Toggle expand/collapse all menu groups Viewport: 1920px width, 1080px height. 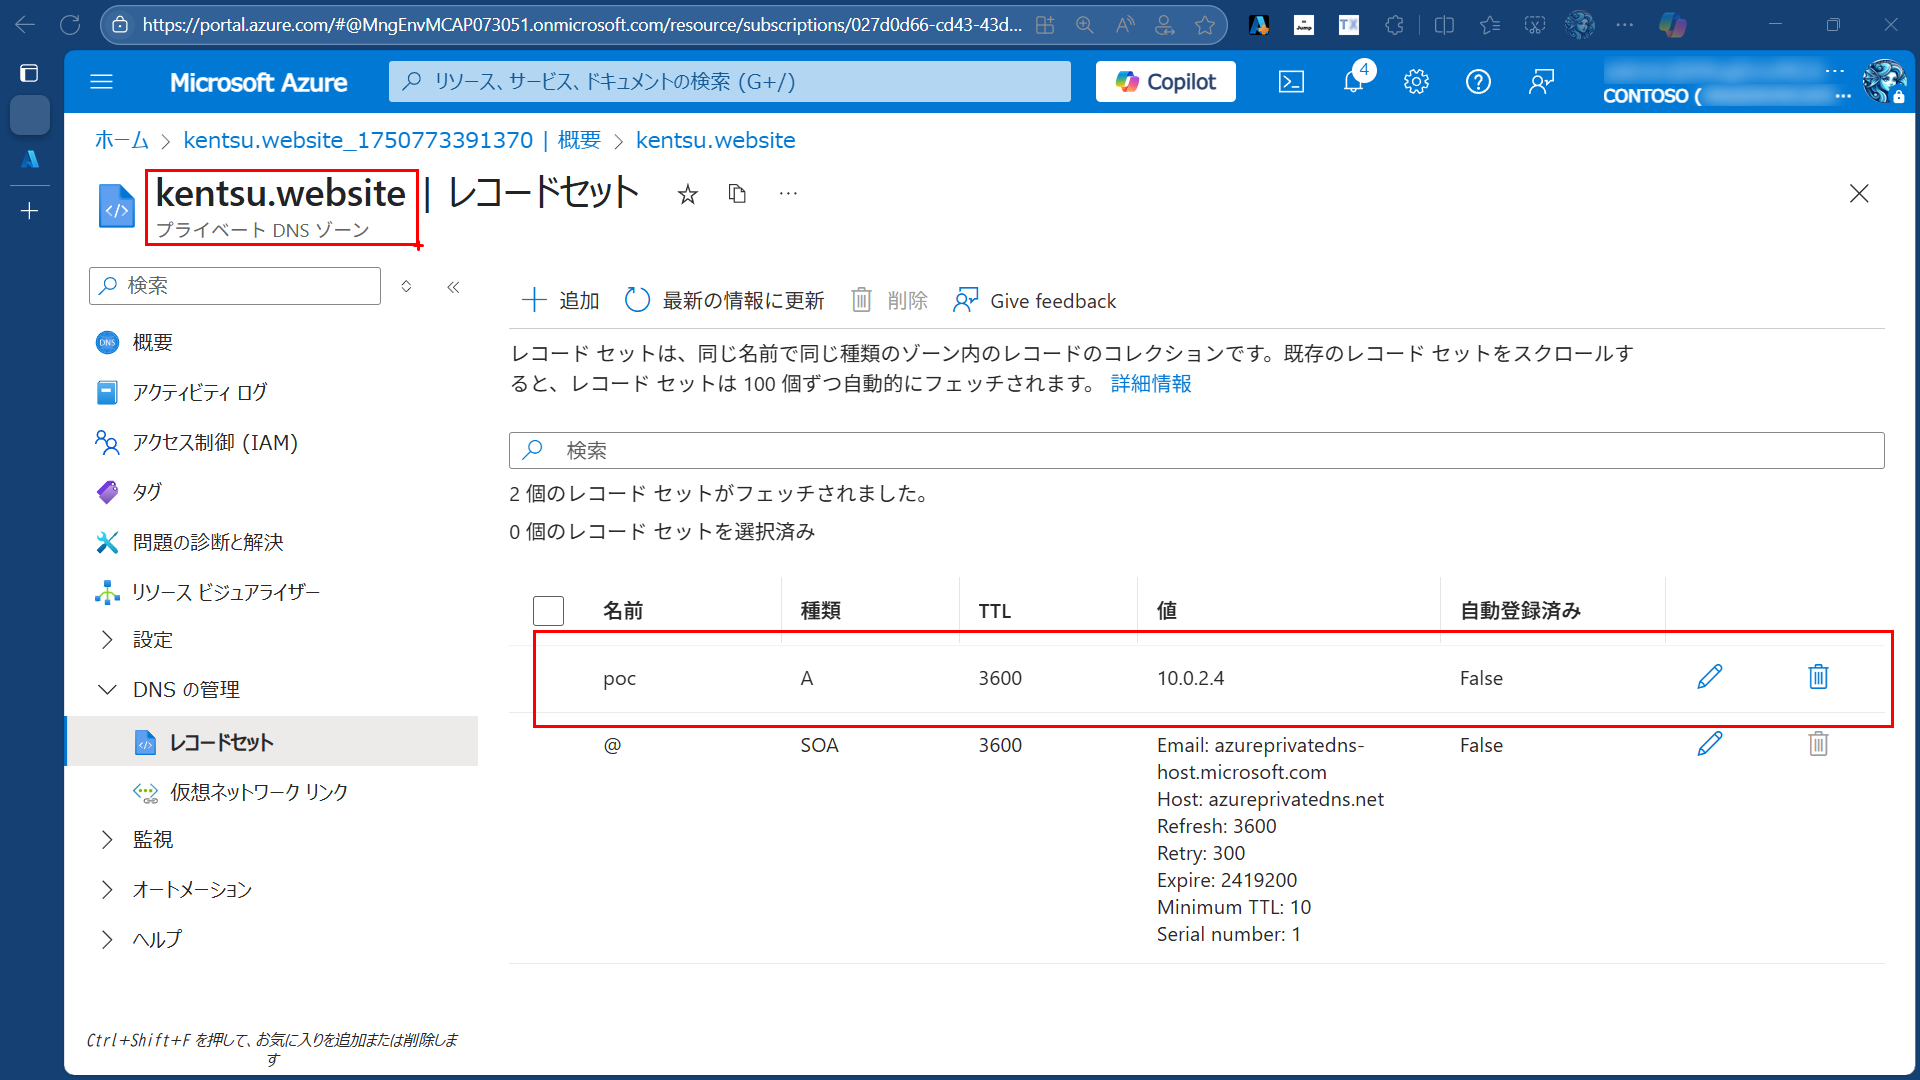coord(406,287)
